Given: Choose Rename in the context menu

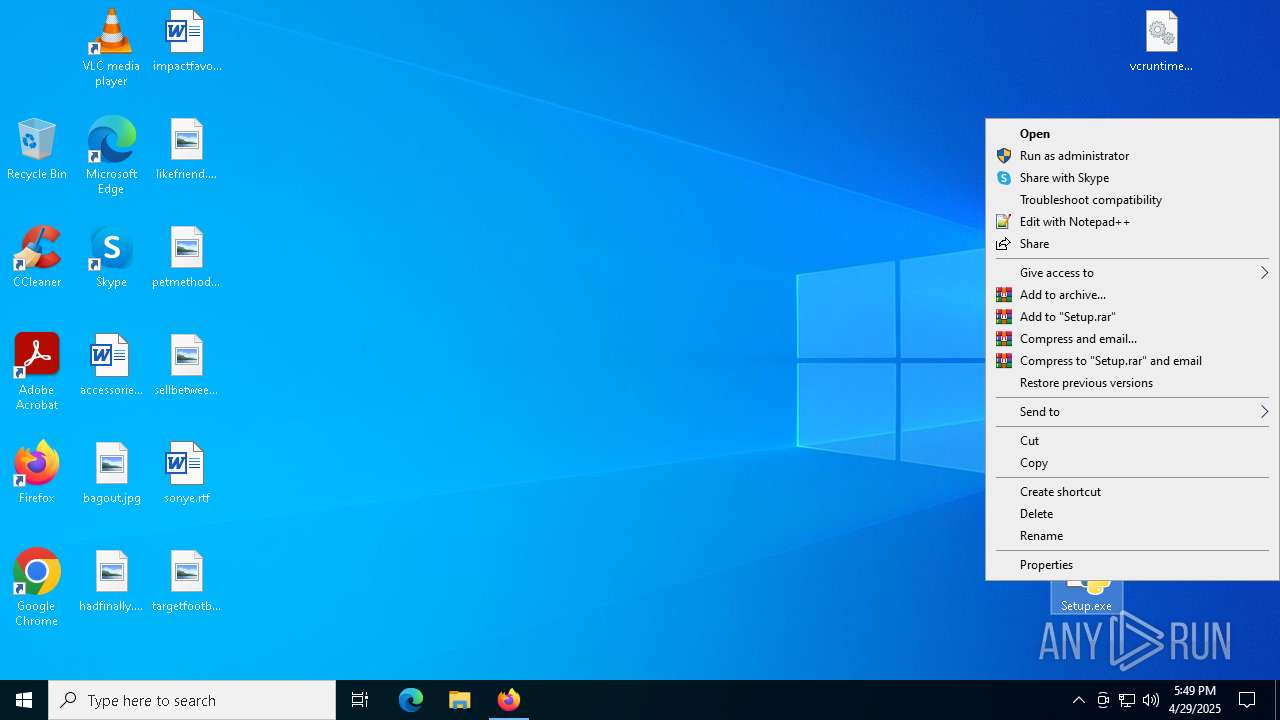Looking at the screenshot, I should click(1132, 536).
